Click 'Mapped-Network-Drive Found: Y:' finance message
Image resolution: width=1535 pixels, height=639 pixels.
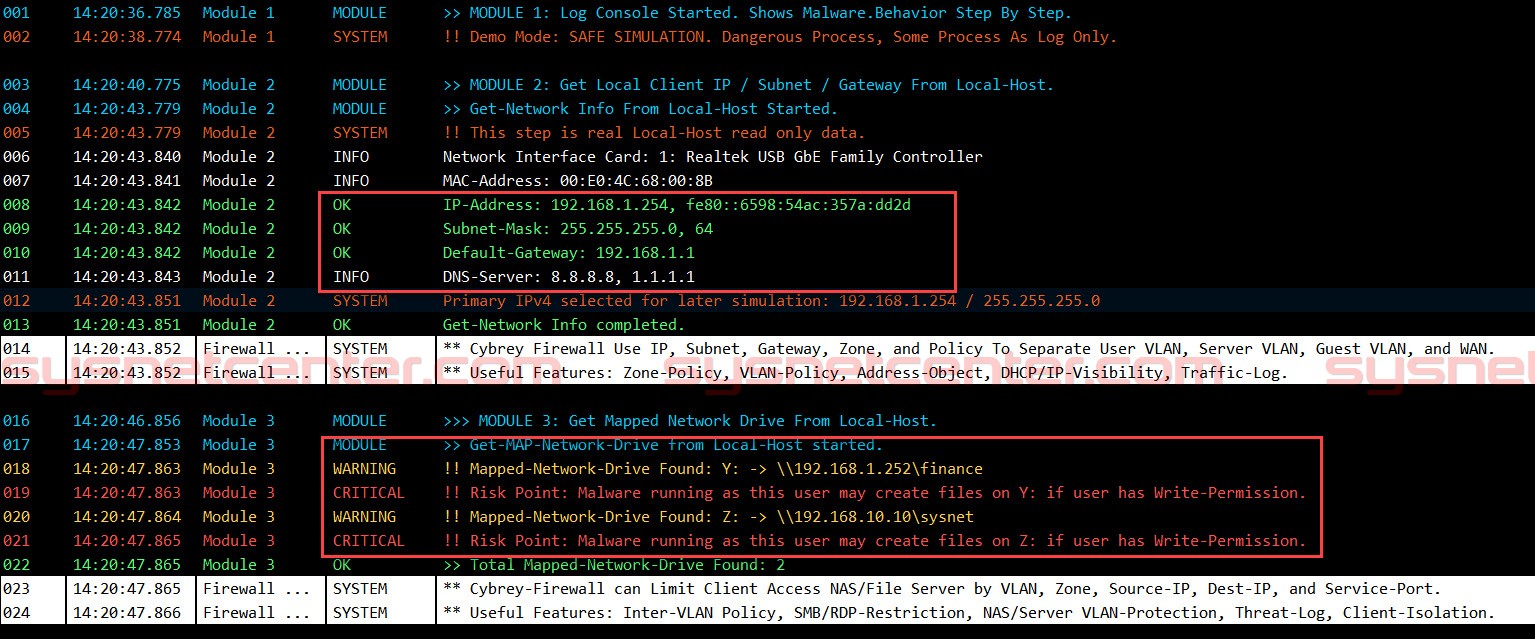(x=713, y=469)
